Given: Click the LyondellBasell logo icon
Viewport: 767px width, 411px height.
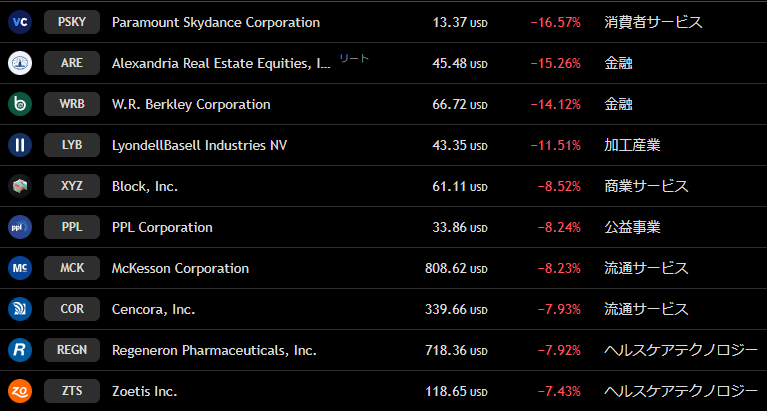Looking at the screenshot, I should 20,145.
